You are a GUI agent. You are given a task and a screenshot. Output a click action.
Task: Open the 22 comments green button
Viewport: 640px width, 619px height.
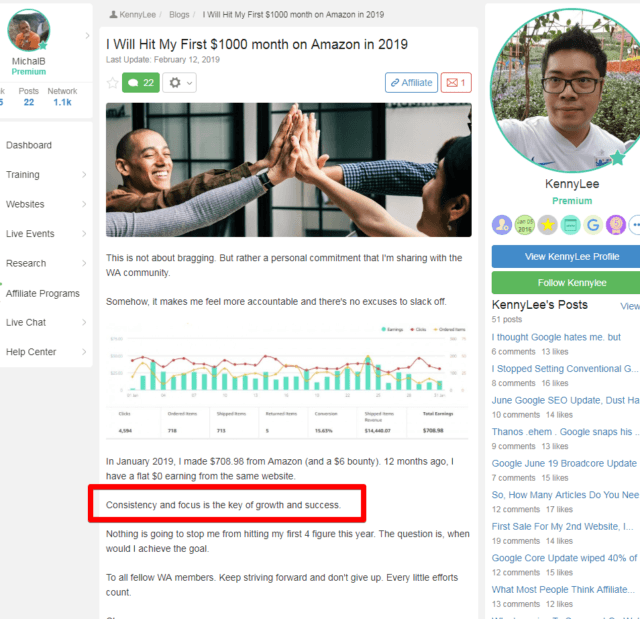(140, 83)
